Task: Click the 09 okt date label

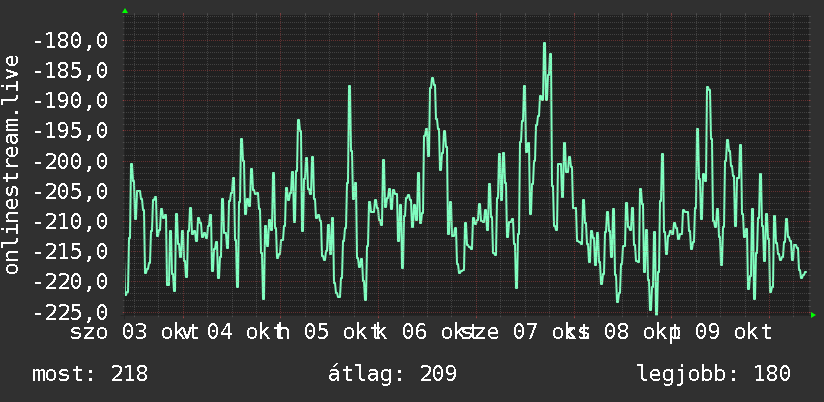Action: click(734, 332)
